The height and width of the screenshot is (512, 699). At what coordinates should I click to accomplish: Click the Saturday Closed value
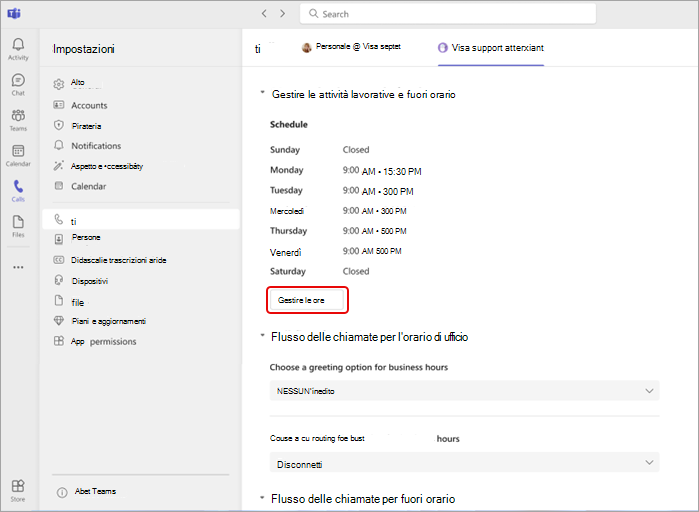point(356,271)
